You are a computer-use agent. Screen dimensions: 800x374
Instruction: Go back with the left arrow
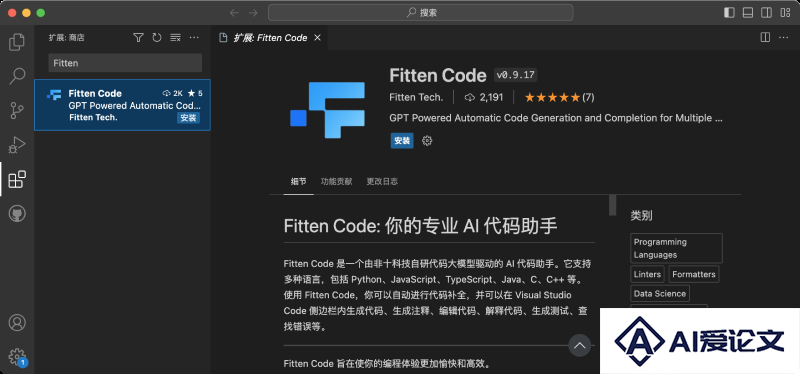(x=234, y=13)
